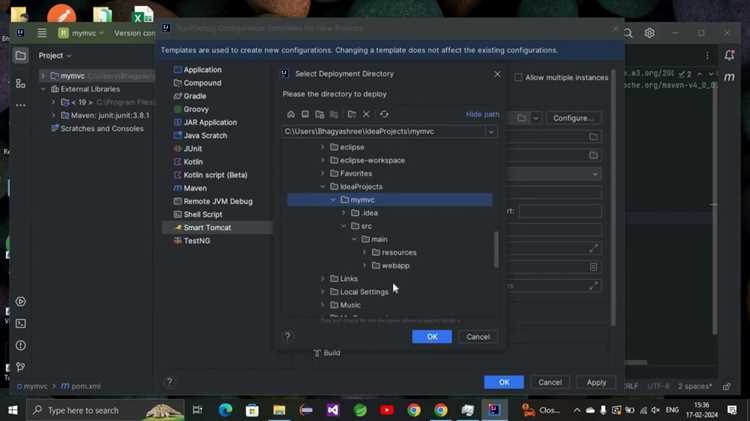750x421 pixels.
Task: Open path history dropdown in directory dialog
Action: pos(491,132)
